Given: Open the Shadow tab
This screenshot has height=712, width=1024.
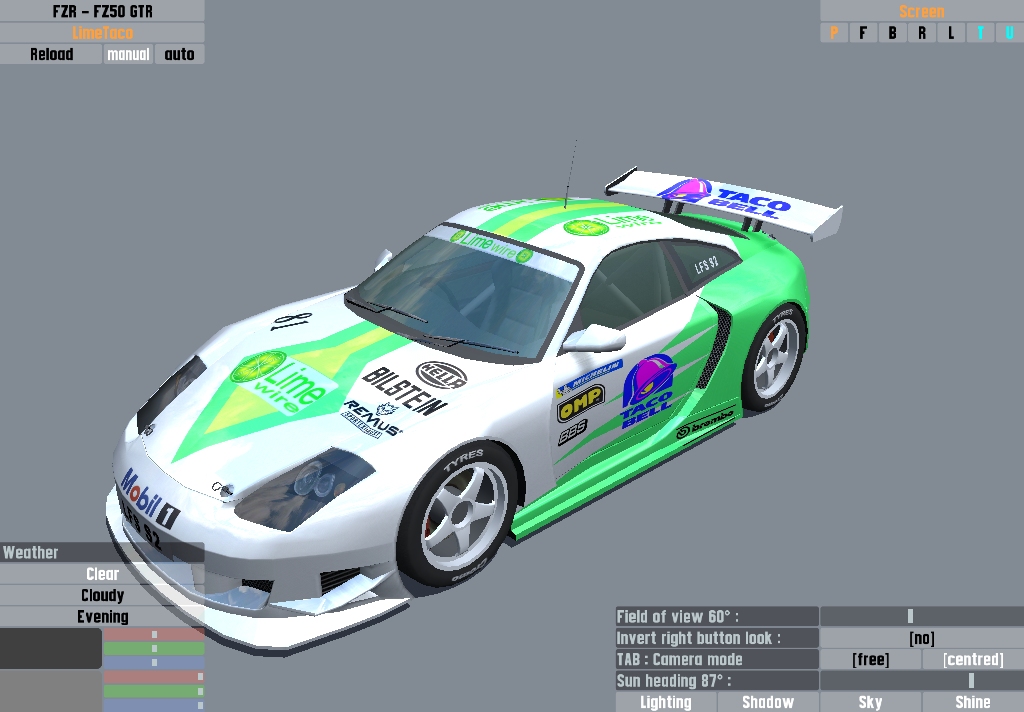Looking at the screenshot, I should (768, 702).
